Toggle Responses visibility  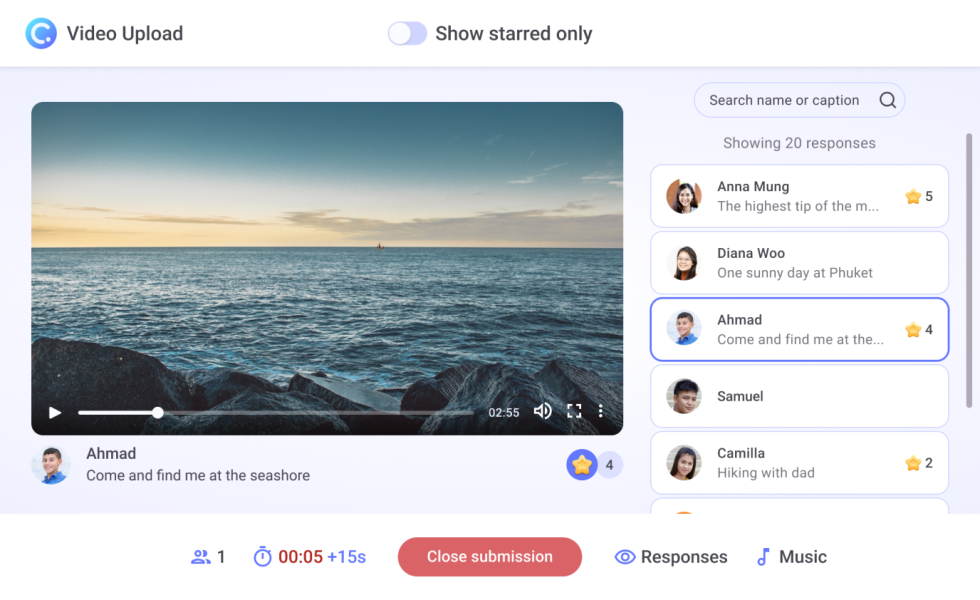671,557
